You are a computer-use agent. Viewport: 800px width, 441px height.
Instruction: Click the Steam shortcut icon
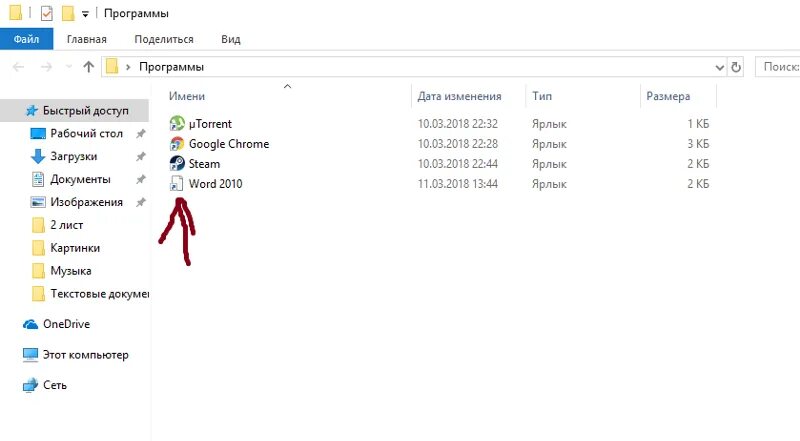[x=177, y=164]
